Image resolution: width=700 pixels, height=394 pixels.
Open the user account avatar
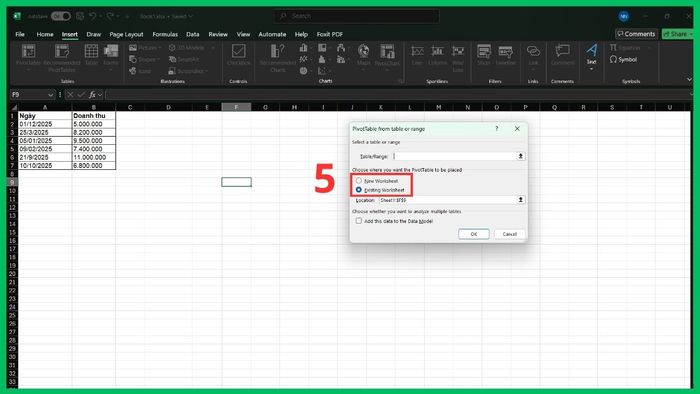624,16
